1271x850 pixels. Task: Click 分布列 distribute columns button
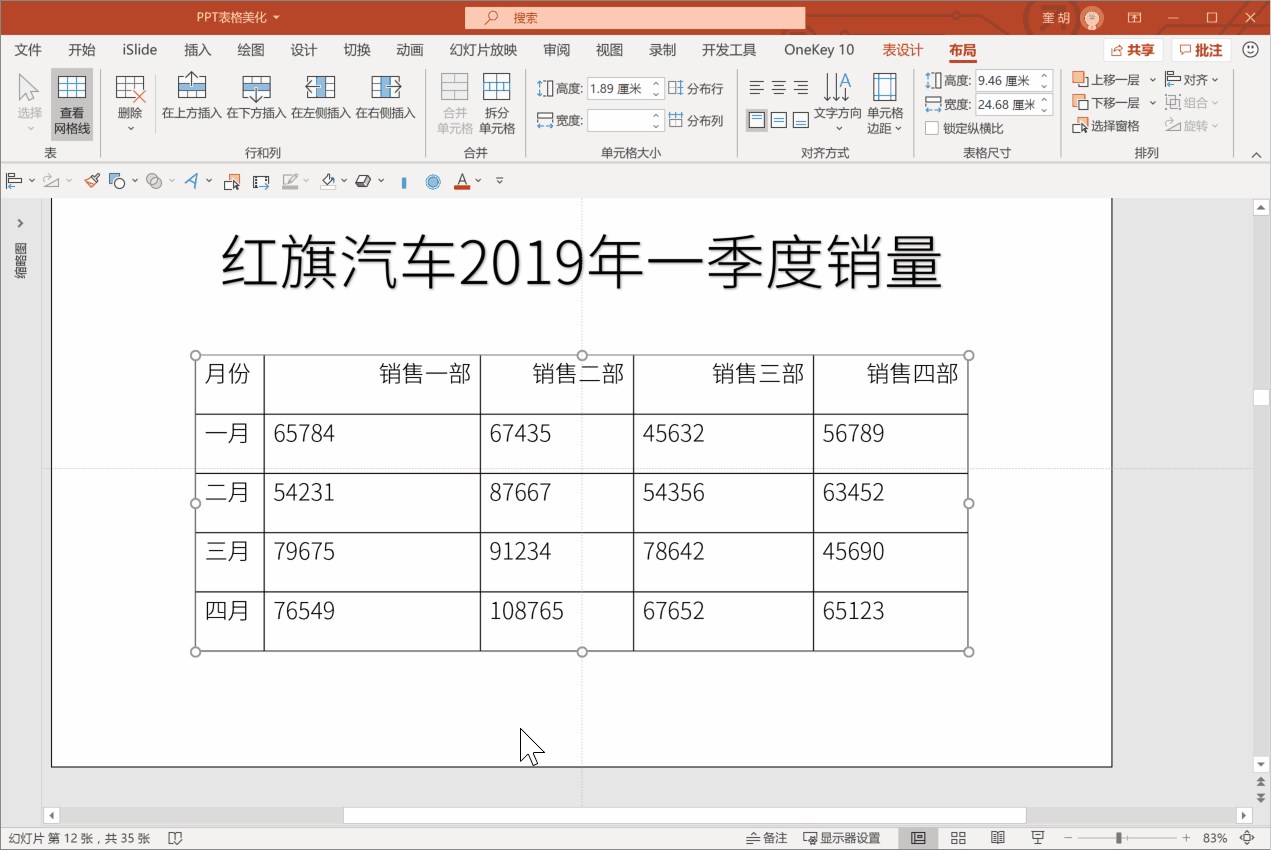[696, 120]
